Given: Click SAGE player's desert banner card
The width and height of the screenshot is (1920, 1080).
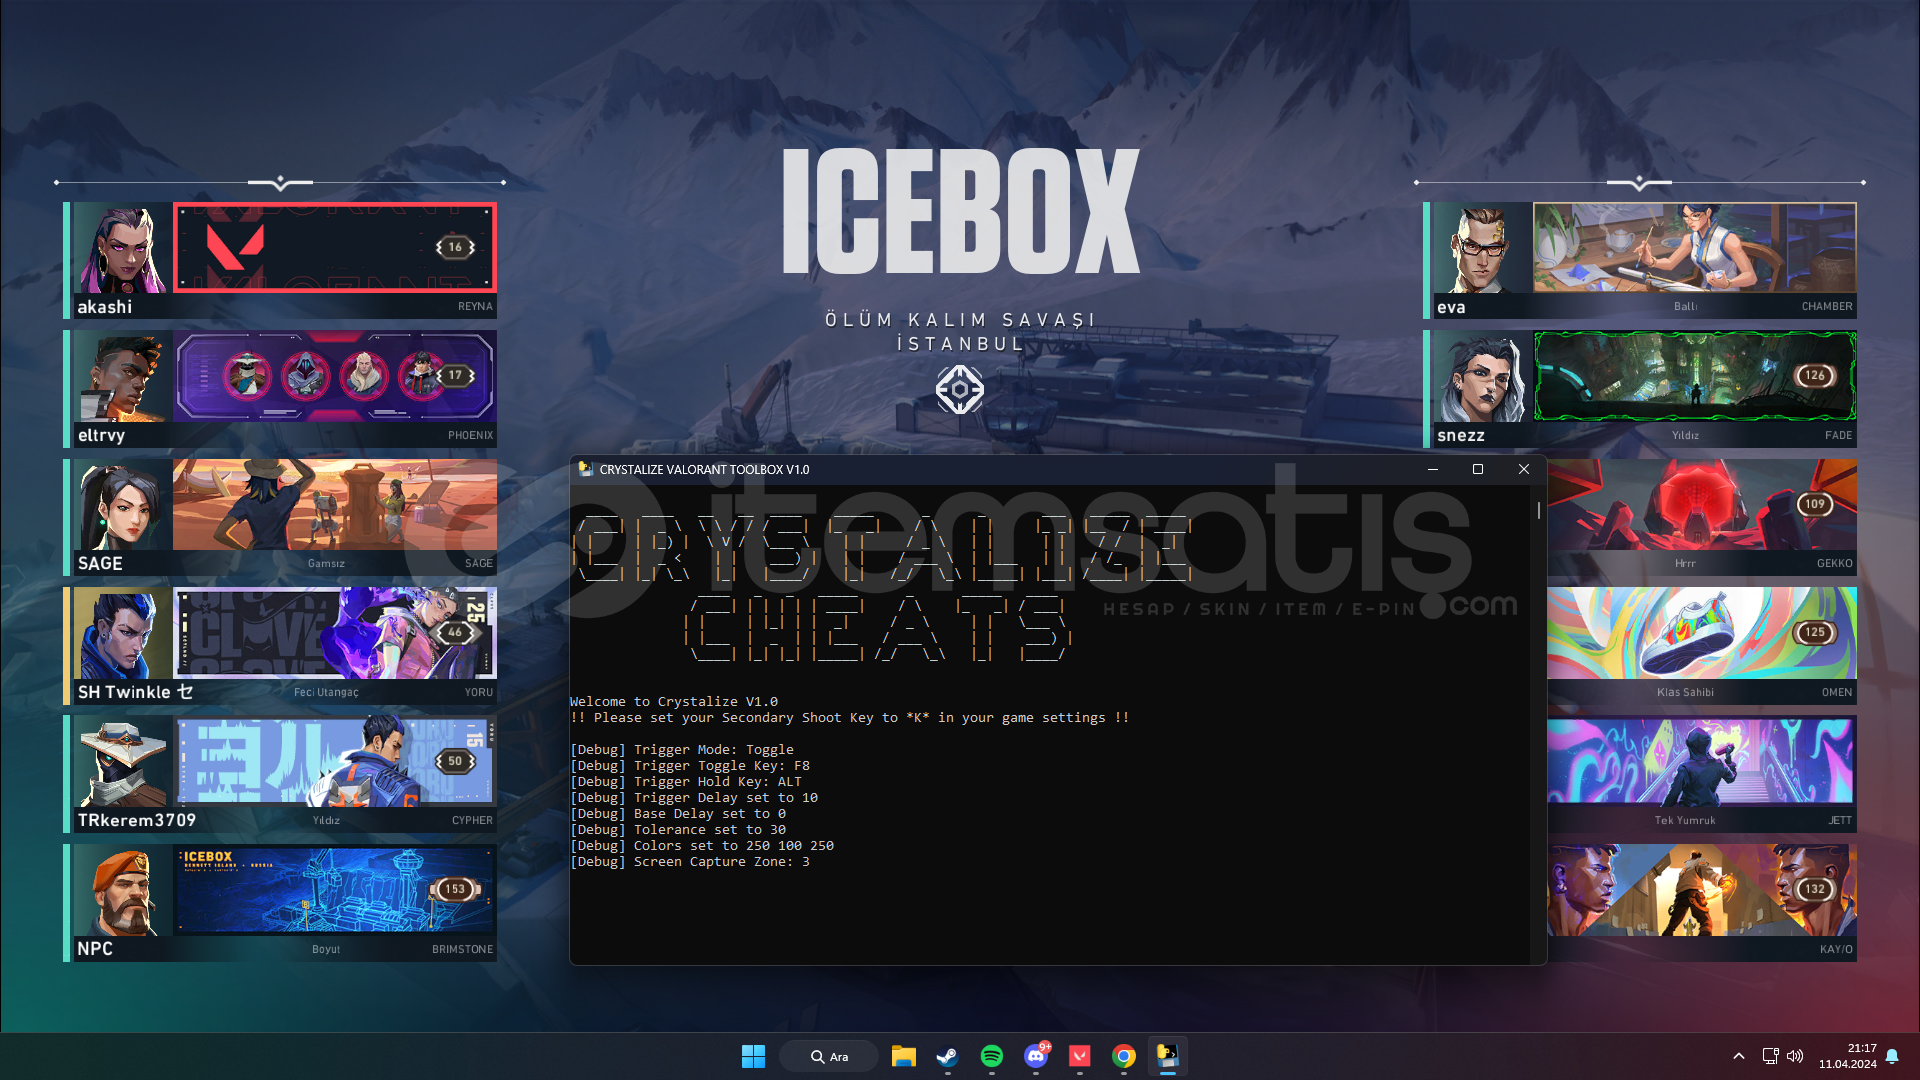Looking at the screenshot, I should [x=334, y=505].
